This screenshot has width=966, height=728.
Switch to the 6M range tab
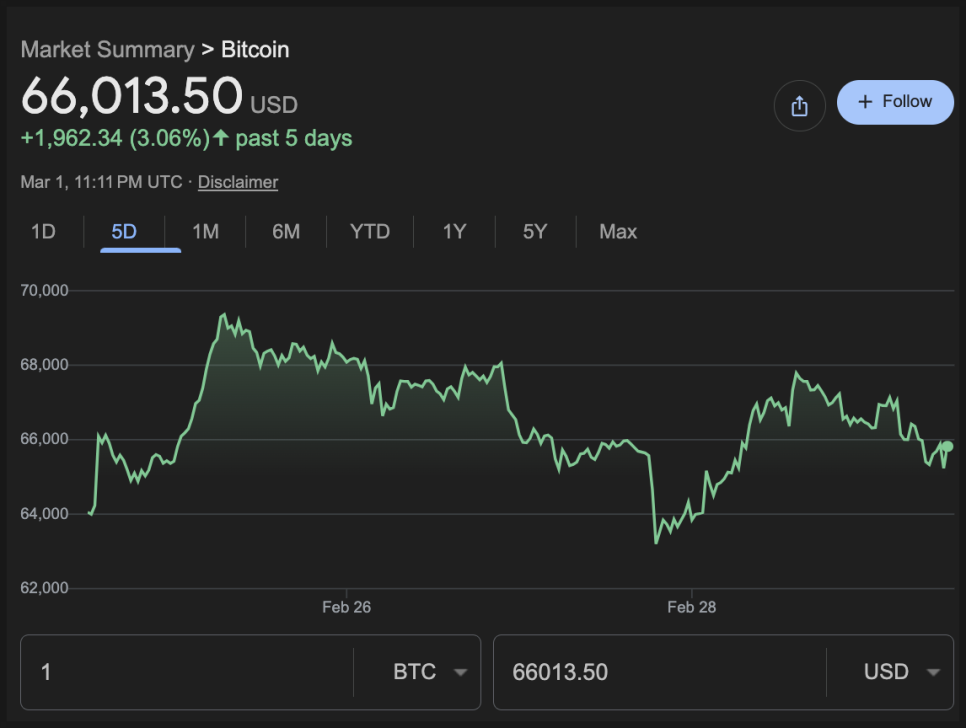tap(286, 232)
